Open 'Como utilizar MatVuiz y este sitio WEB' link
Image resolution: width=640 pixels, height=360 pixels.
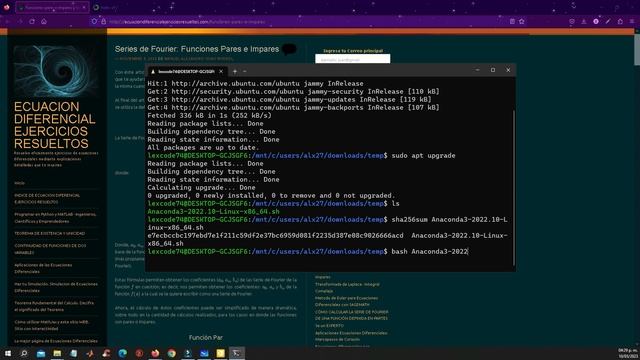[52, 325]
